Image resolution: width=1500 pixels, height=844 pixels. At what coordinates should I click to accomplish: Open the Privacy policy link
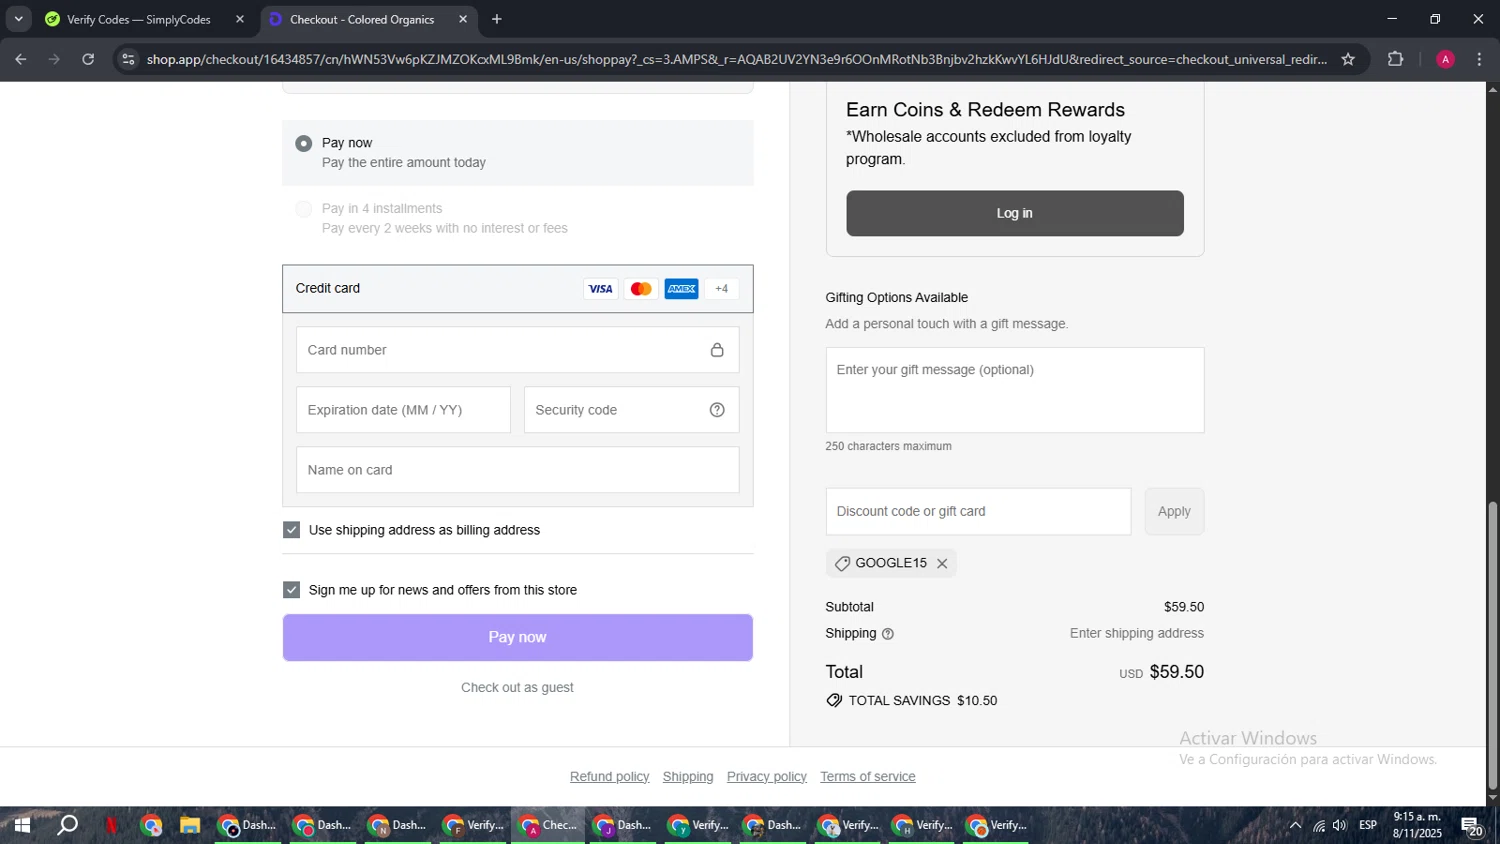click(x=767, y=777)
